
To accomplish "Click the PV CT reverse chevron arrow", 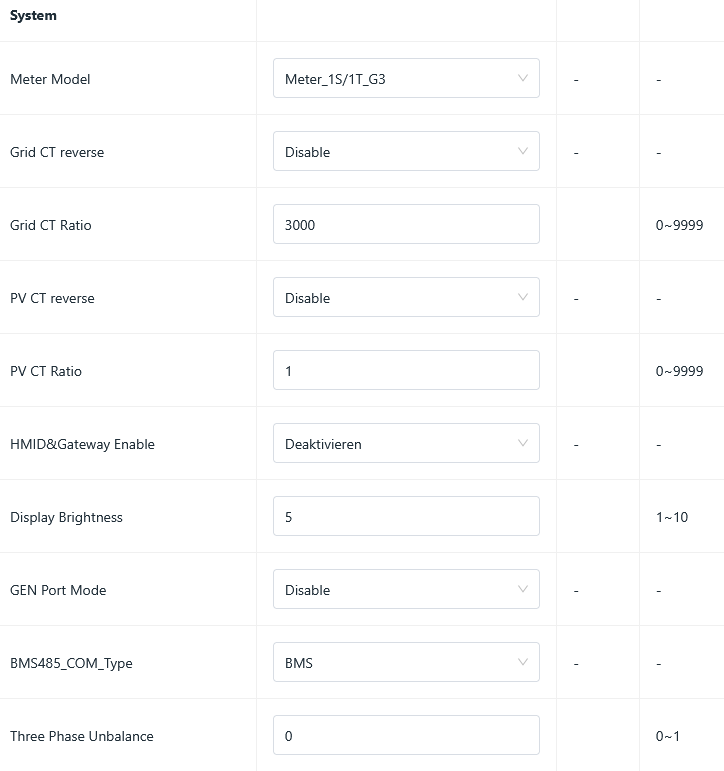I will pyautogui.click(x=523, y=298).
